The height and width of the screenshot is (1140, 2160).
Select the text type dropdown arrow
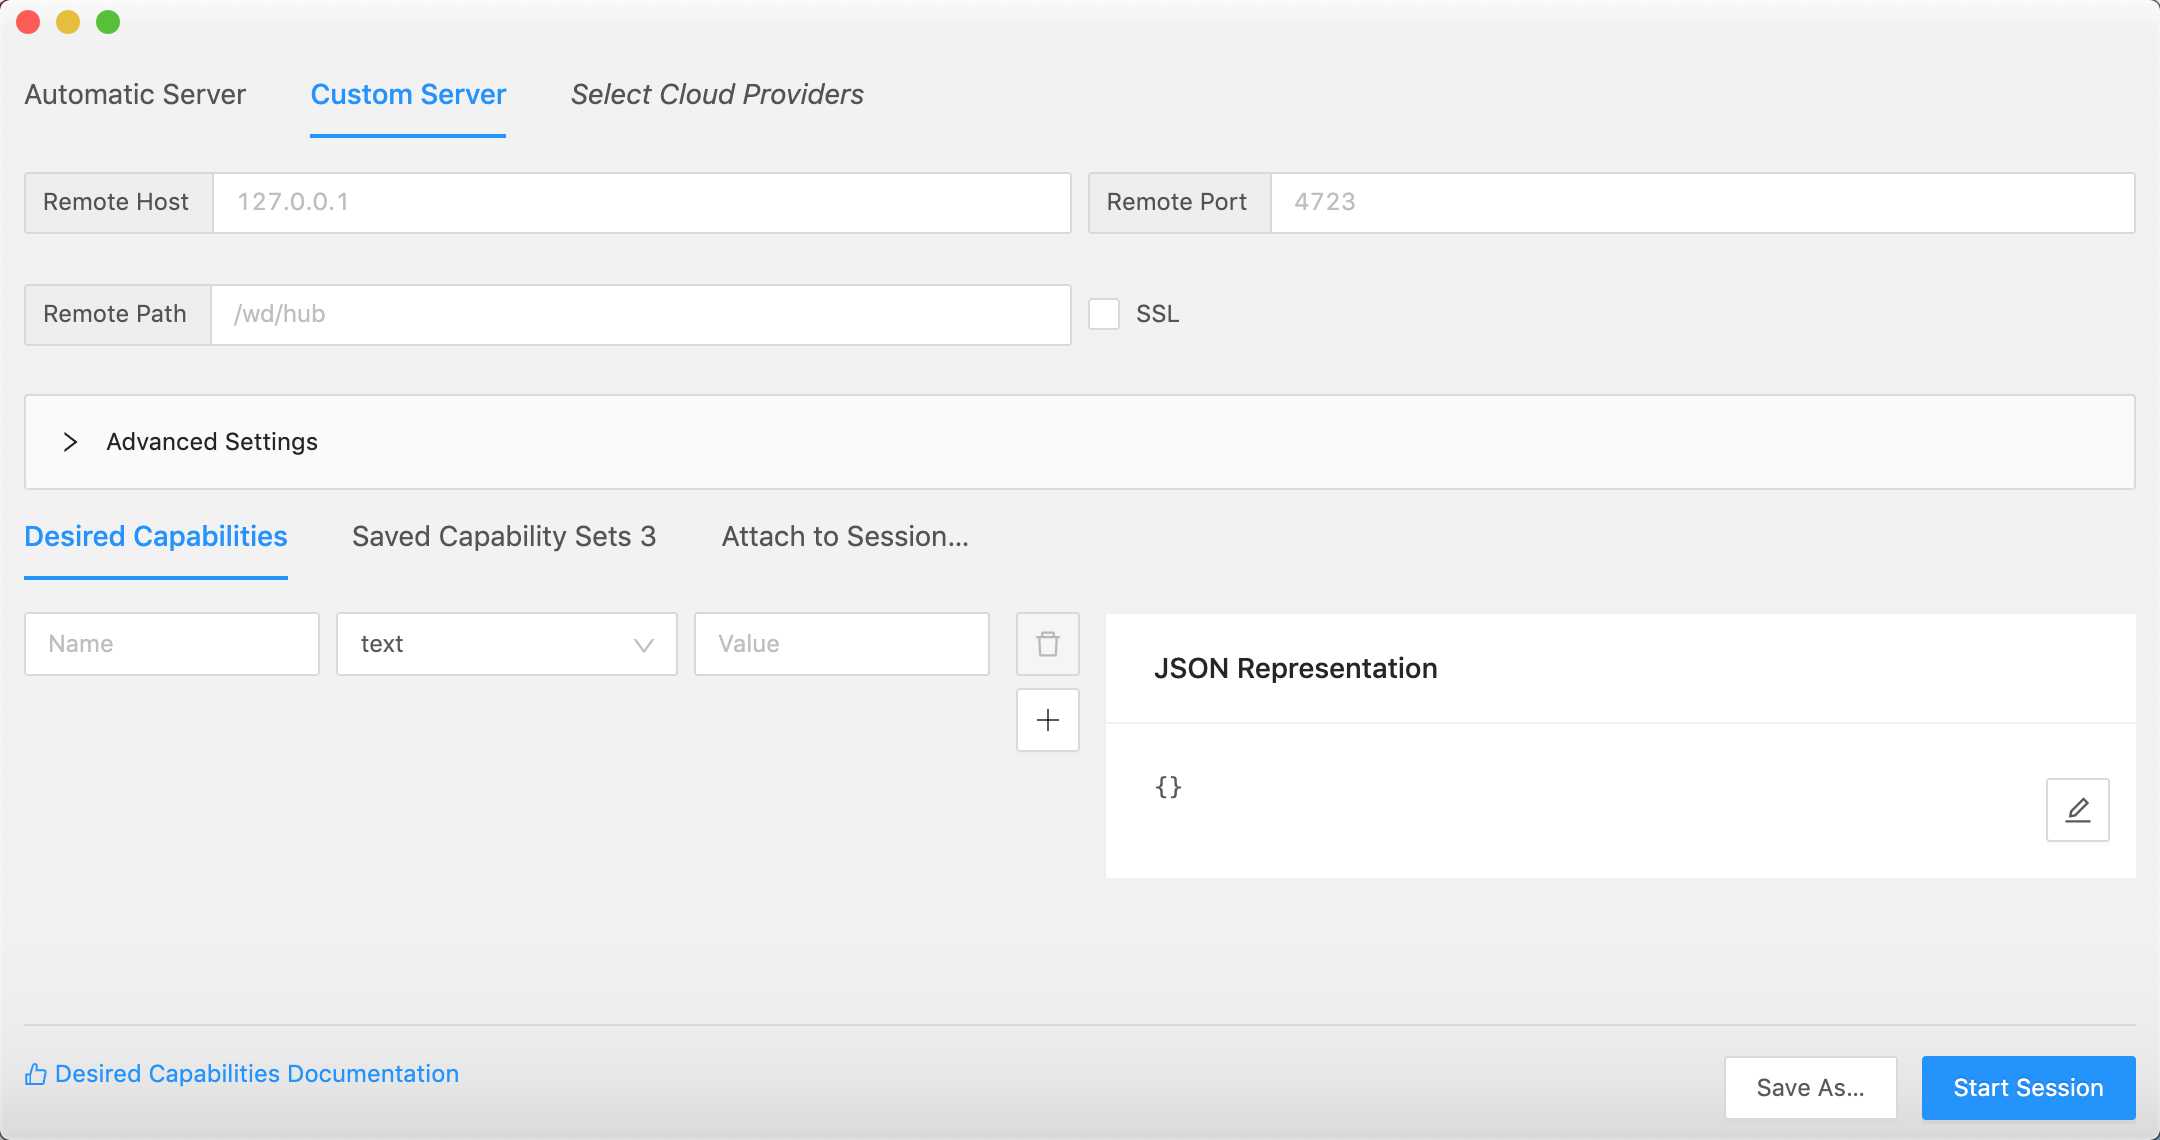[x=644, y=644]
